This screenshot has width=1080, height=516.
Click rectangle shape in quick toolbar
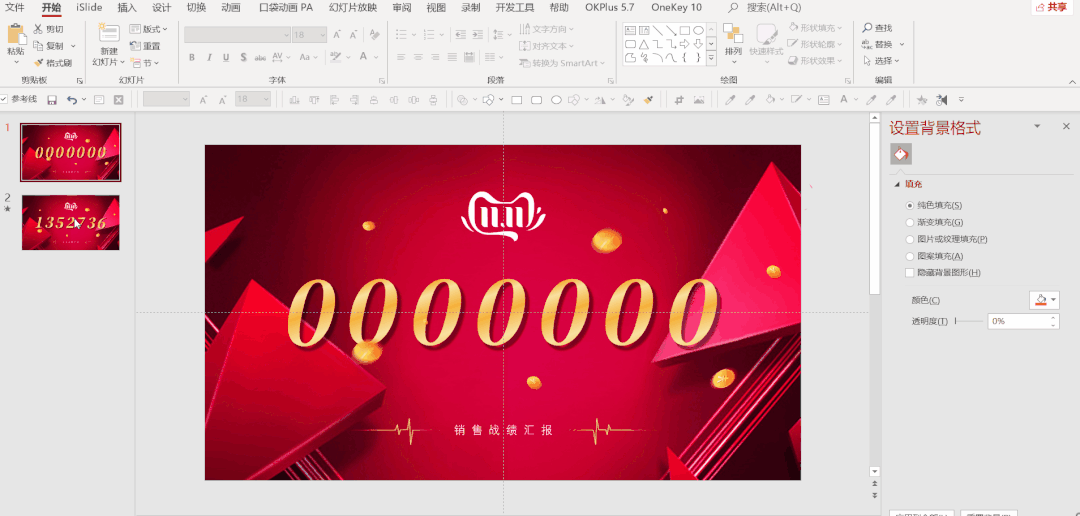point(517,100)
